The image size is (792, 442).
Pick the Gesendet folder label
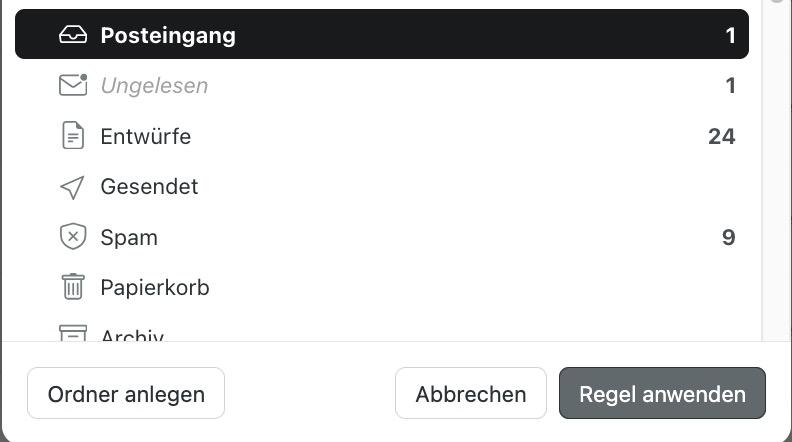149,187
